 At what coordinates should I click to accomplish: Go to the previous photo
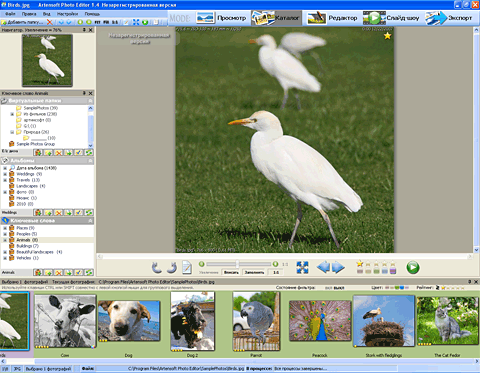(323, 267)
